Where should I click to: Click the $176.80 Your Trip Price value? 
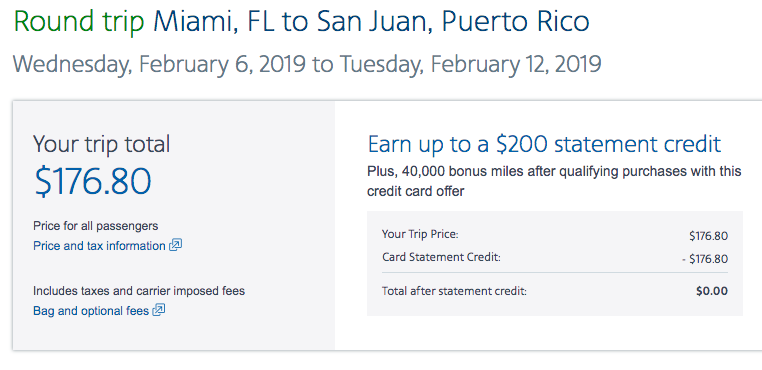(709, 236)
